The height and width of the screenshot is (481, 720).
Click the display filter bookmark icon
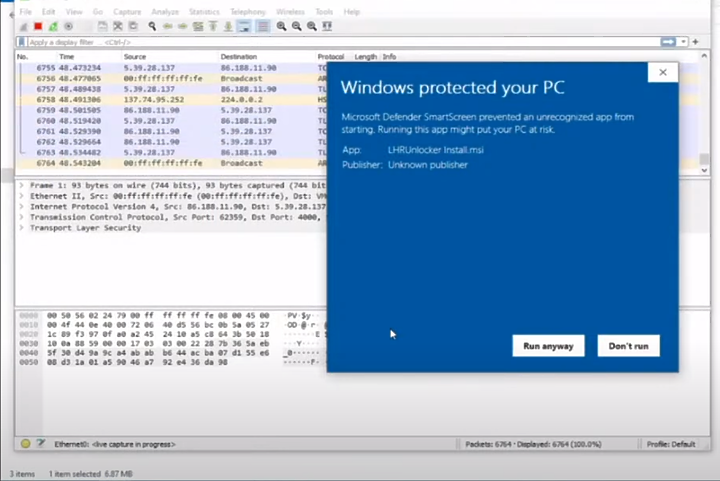click(x=21, y=42)
